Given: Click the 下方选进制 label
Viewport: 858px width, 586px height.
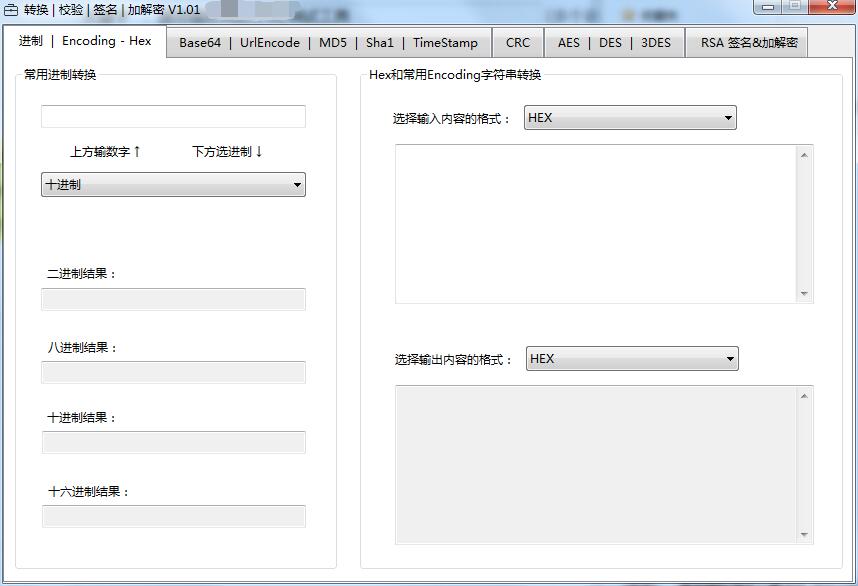Looking at the screenshot, I should [x=227, y=152].
